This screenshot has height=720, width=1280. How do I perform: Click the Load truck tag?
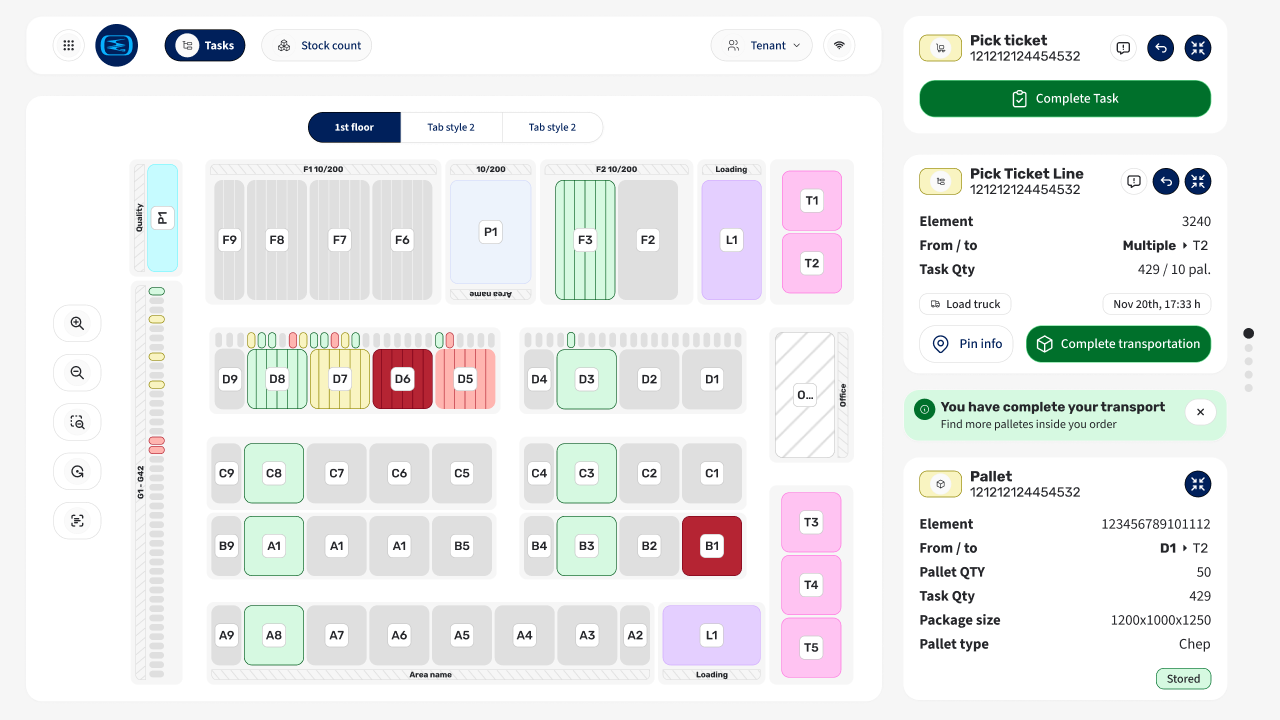pos(965,304)
